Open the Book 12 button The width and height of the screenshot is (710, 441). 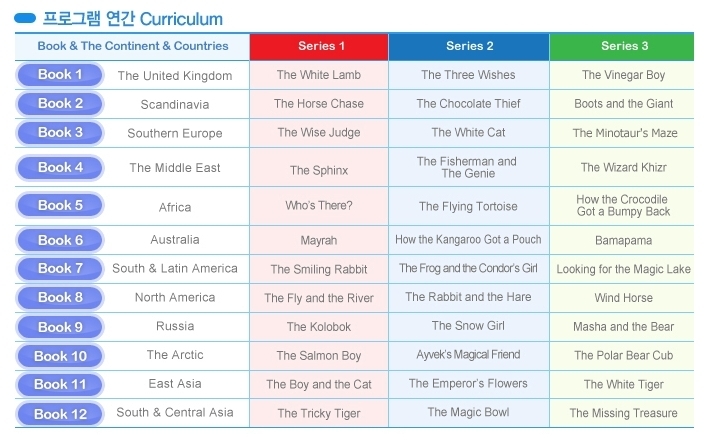(60, 414)
